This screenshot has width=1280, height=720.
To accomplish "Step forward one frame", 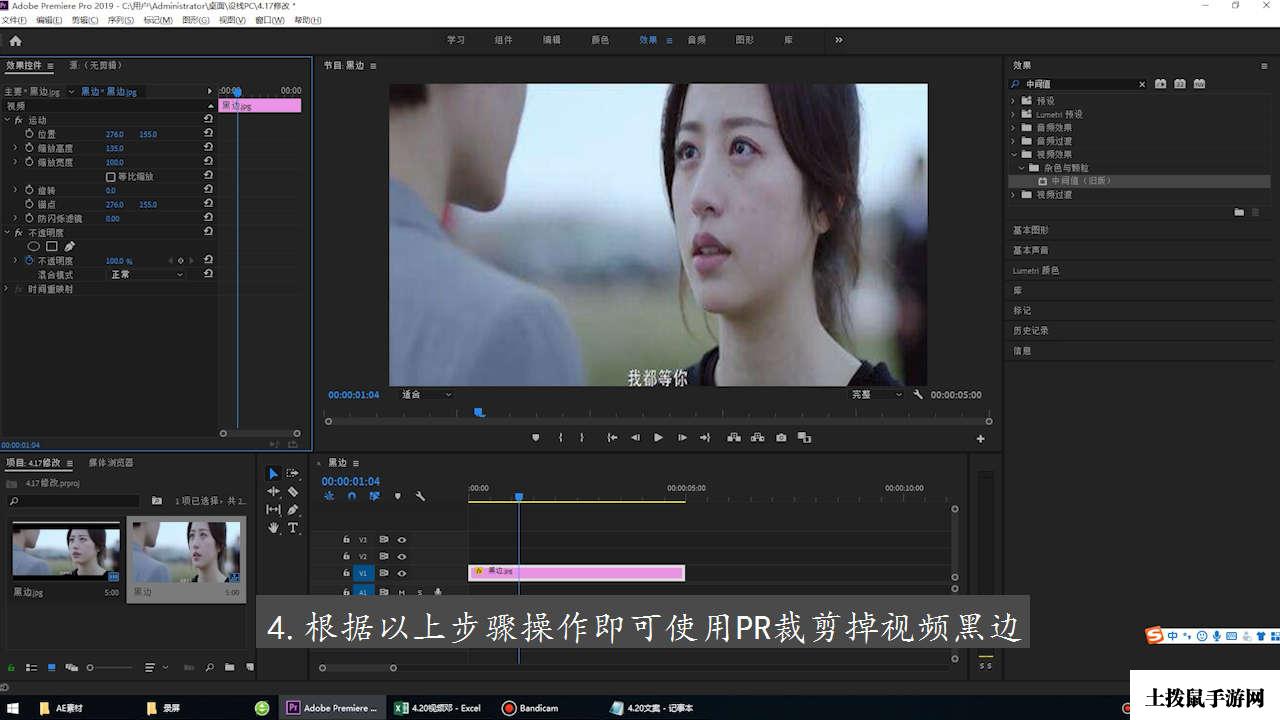I will [682, 437].
